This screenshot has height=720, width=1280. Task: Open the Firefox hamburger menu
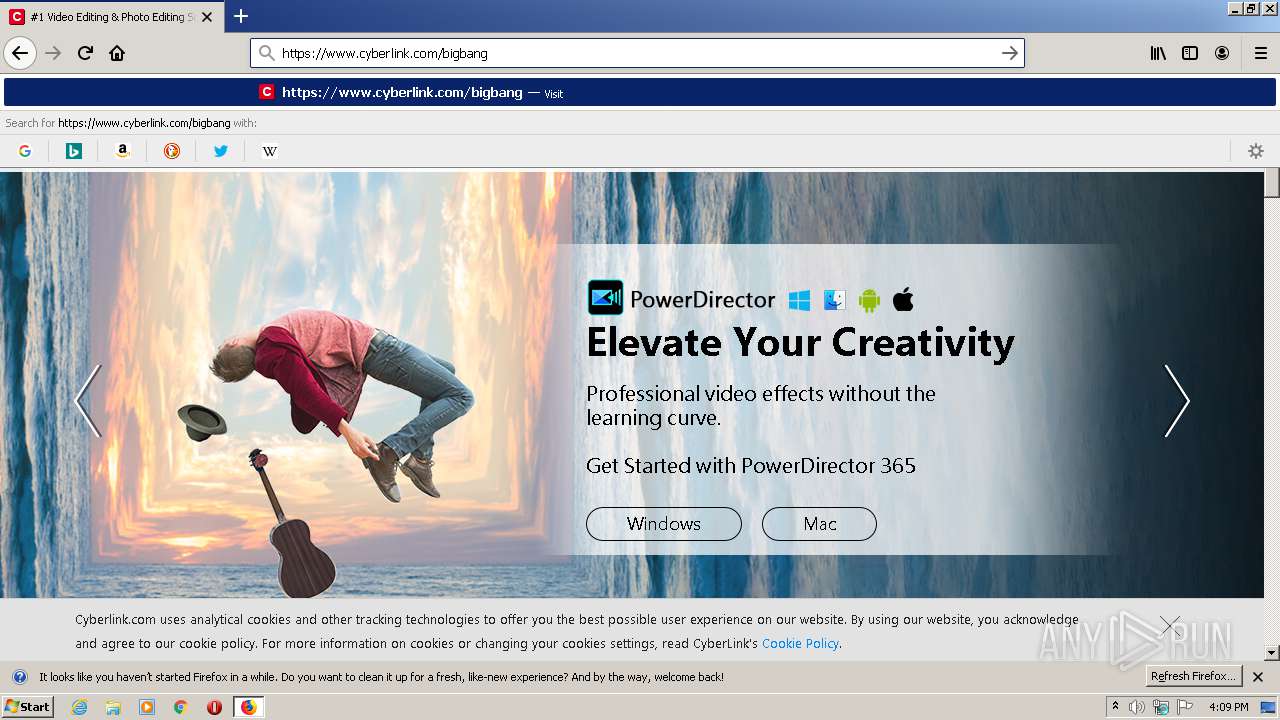1260,53
